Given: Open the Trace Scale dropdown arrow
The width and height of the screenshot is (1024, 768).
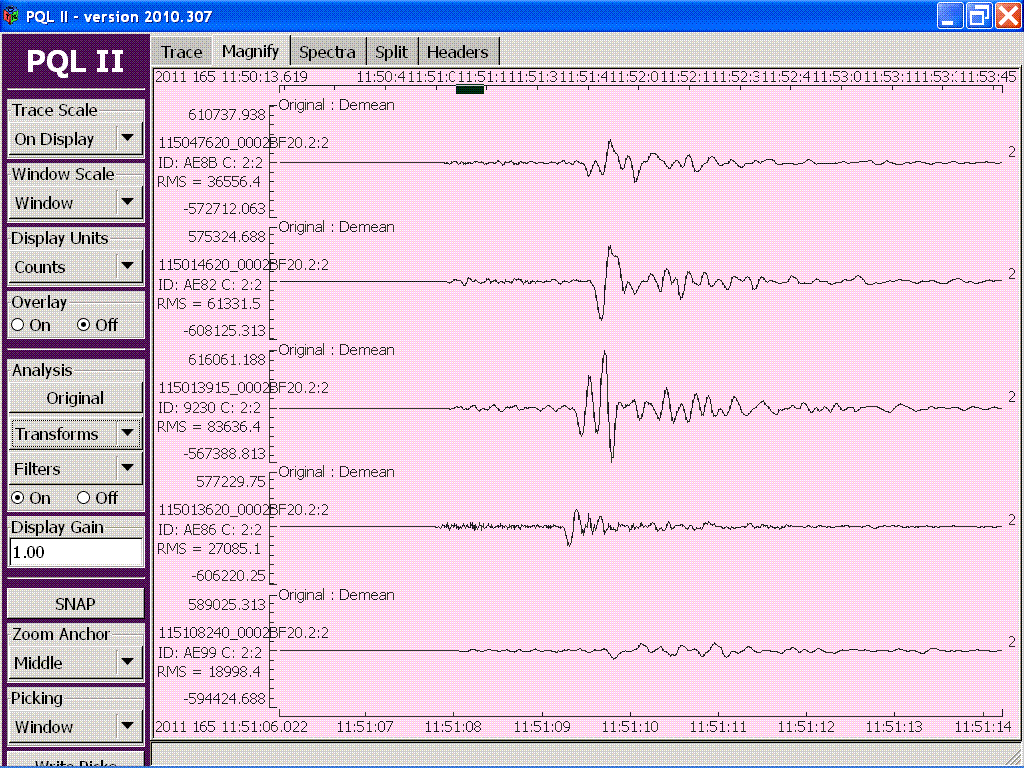Looking at the screenshot, I should pyautogui.click(x=128, y=138).
